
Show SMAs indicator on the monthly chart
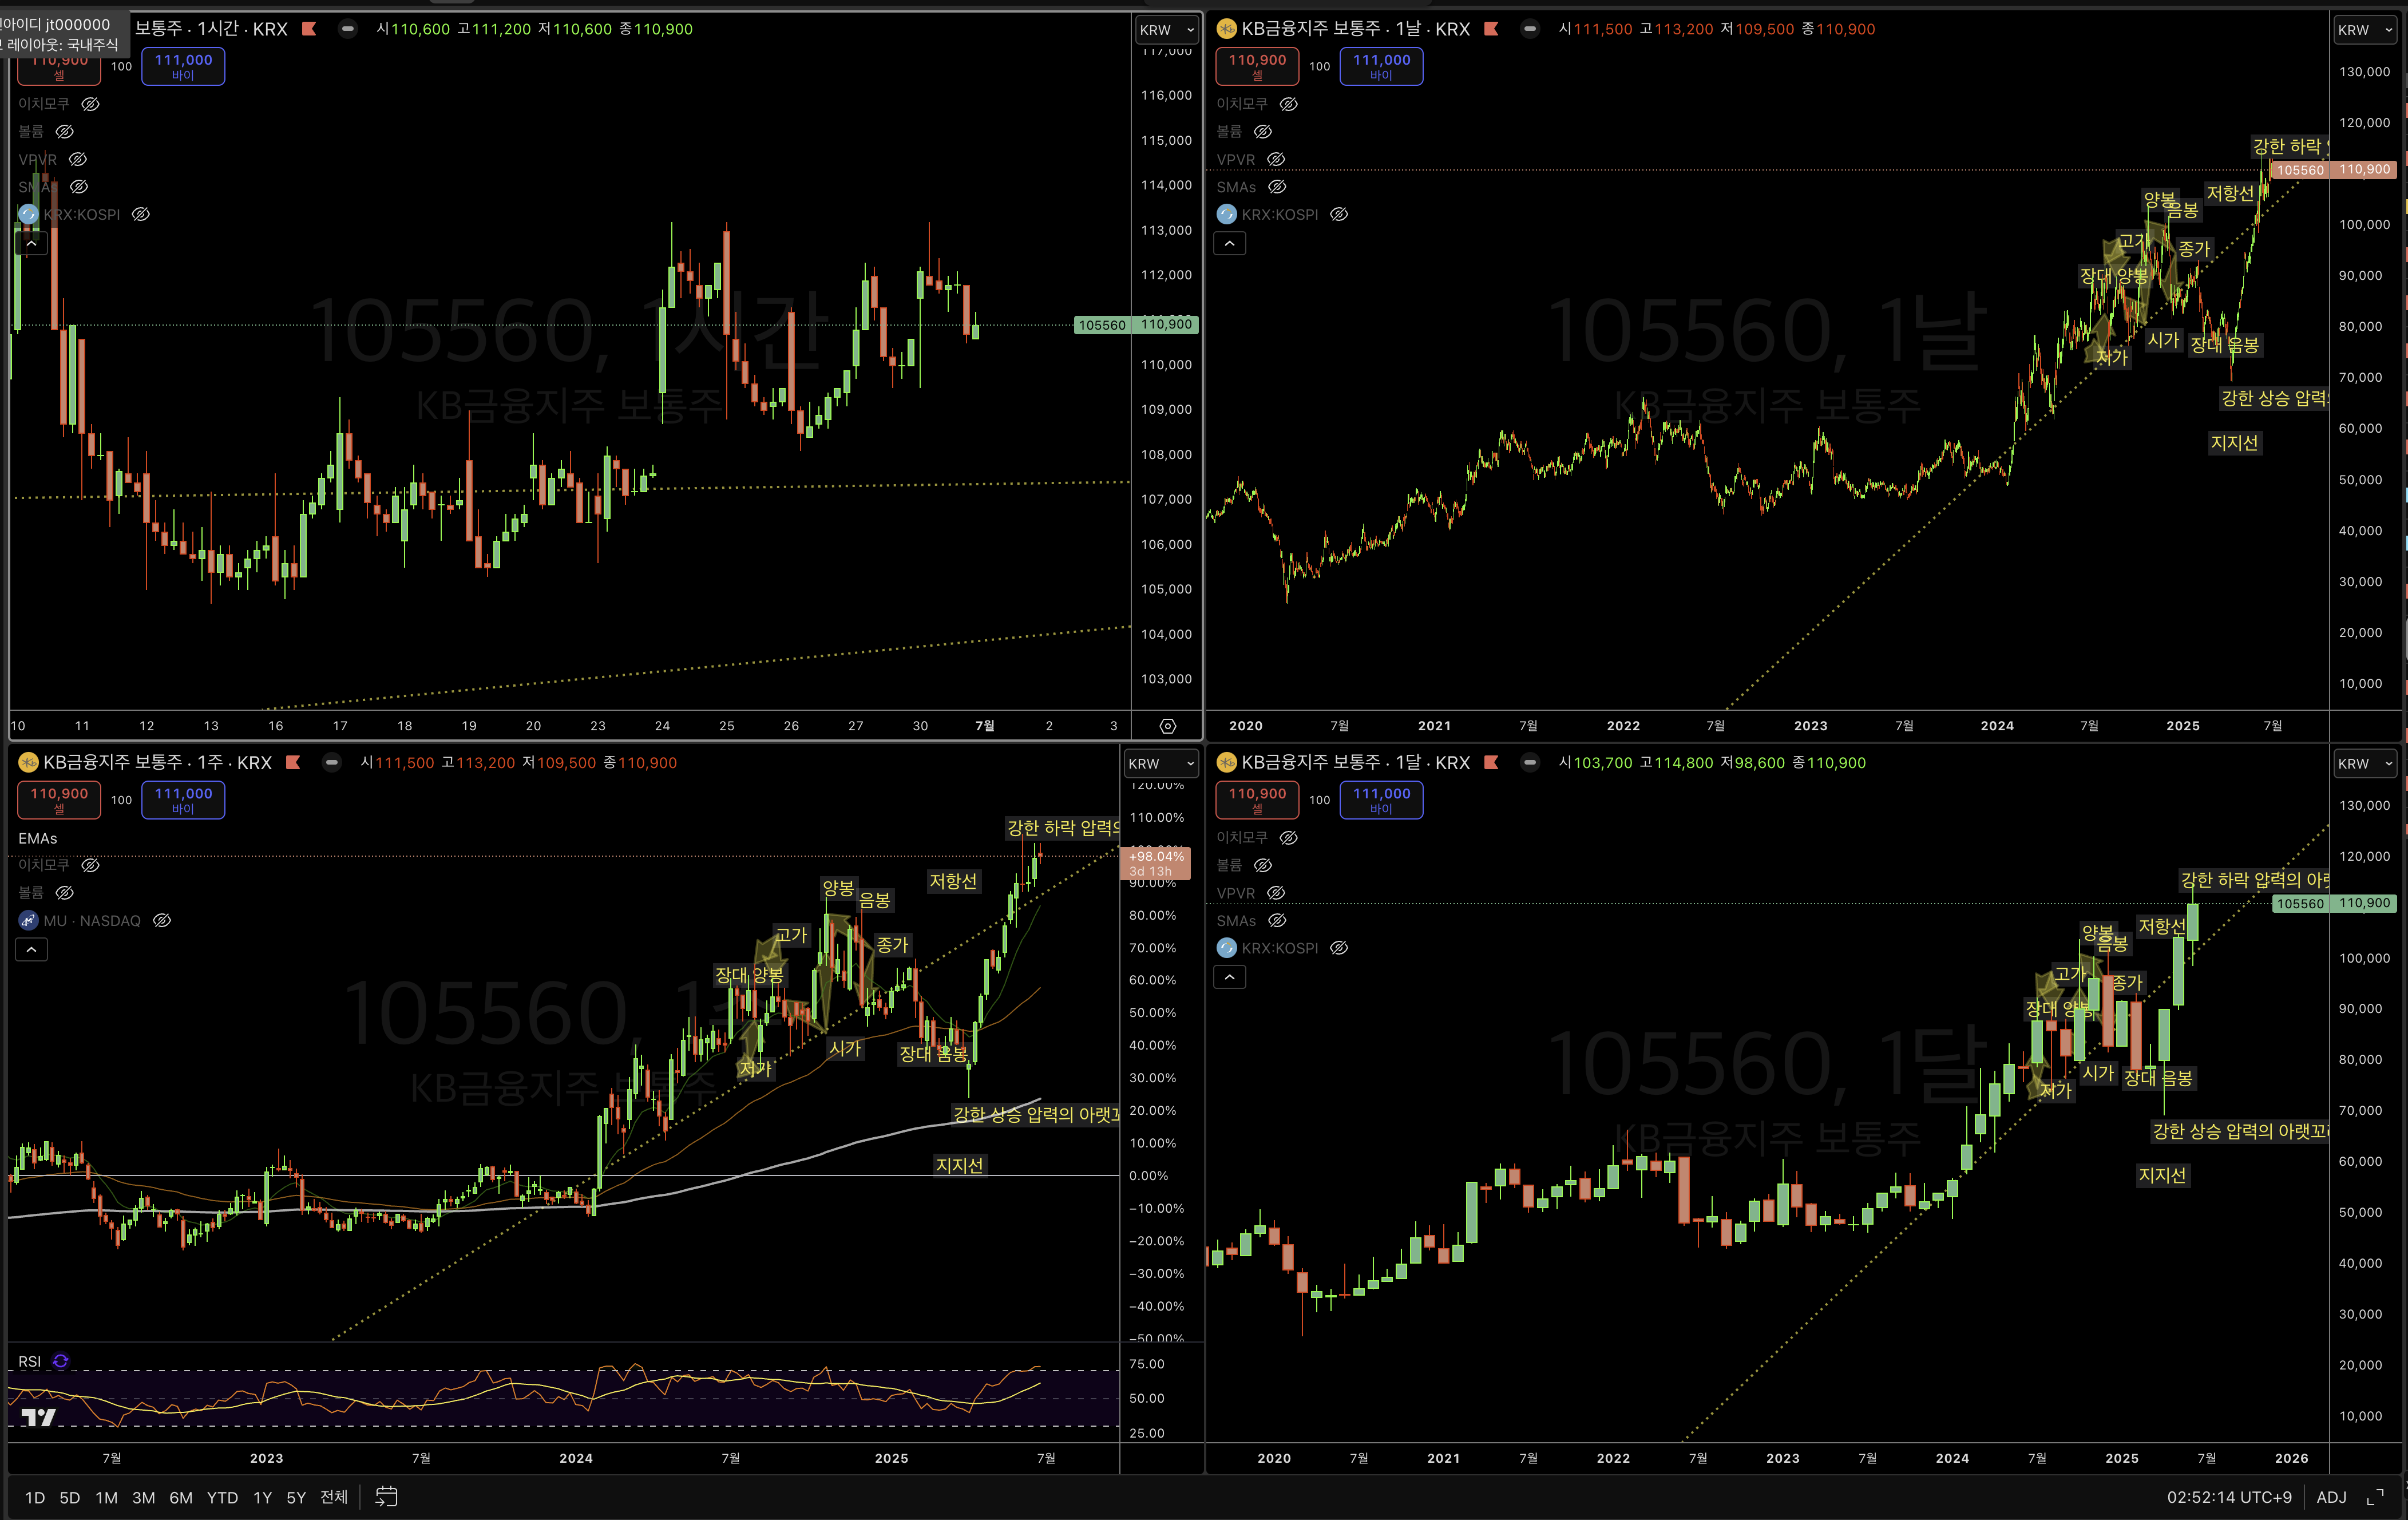pos(1277,920)
